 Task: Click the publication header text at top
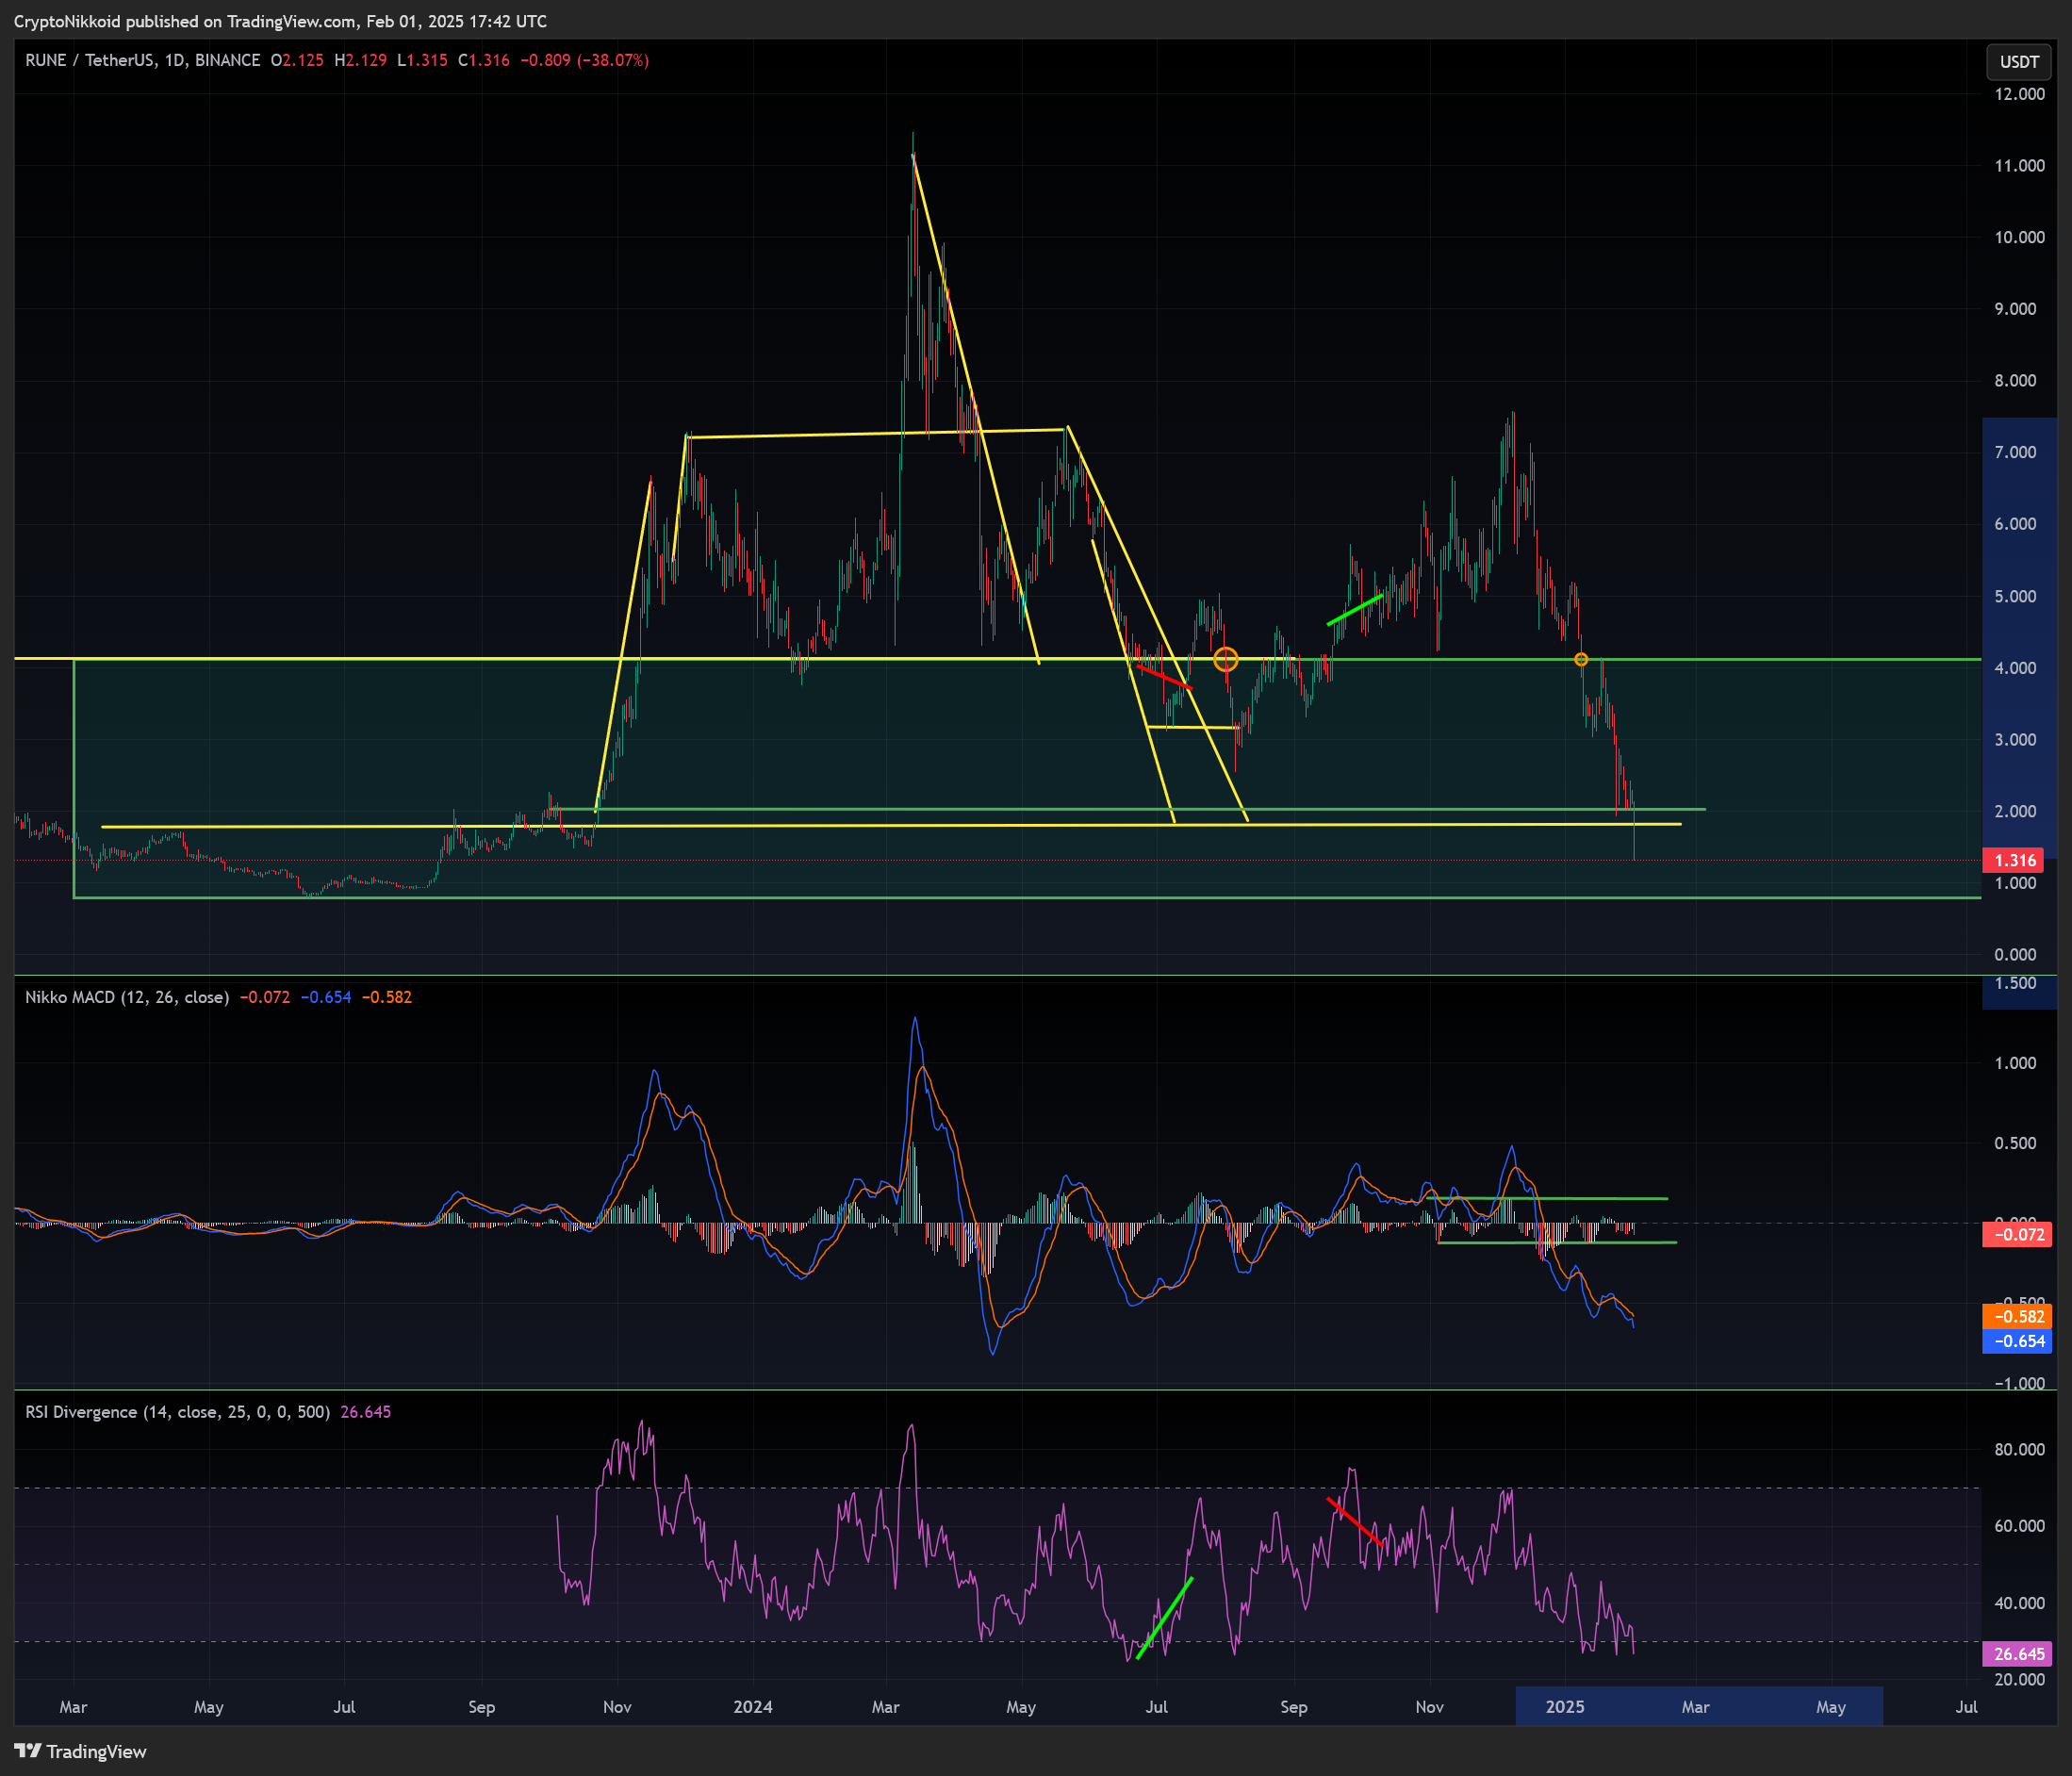(280, 21)
